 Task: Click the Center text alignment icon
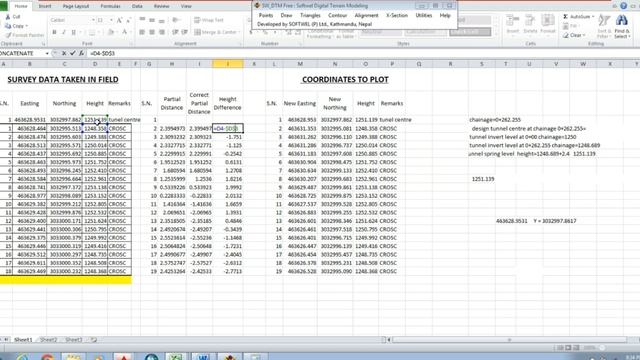(x=152, y=32)
